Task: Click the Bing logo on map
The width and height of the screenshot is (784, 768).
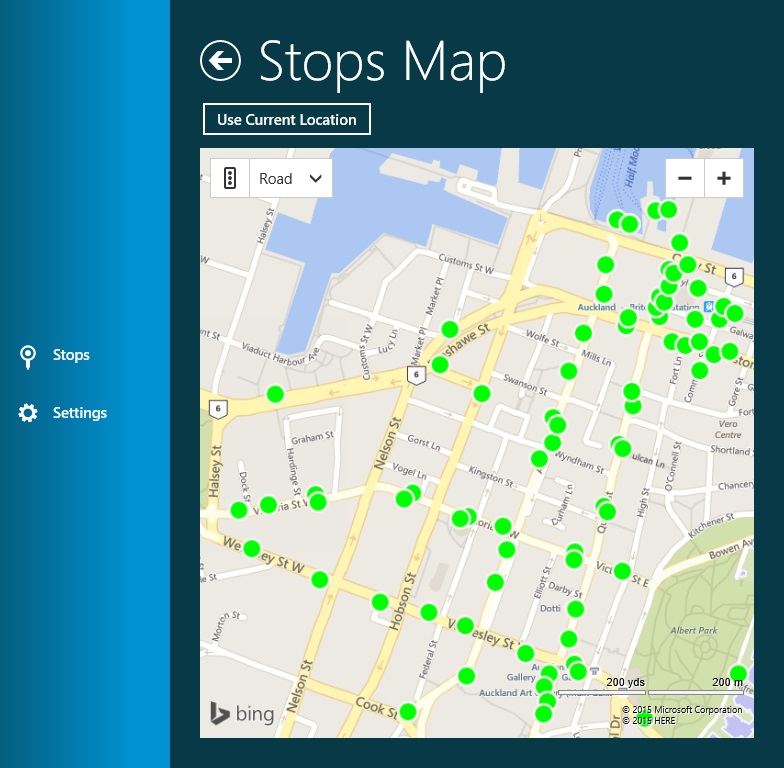Action: coord(242,714)
